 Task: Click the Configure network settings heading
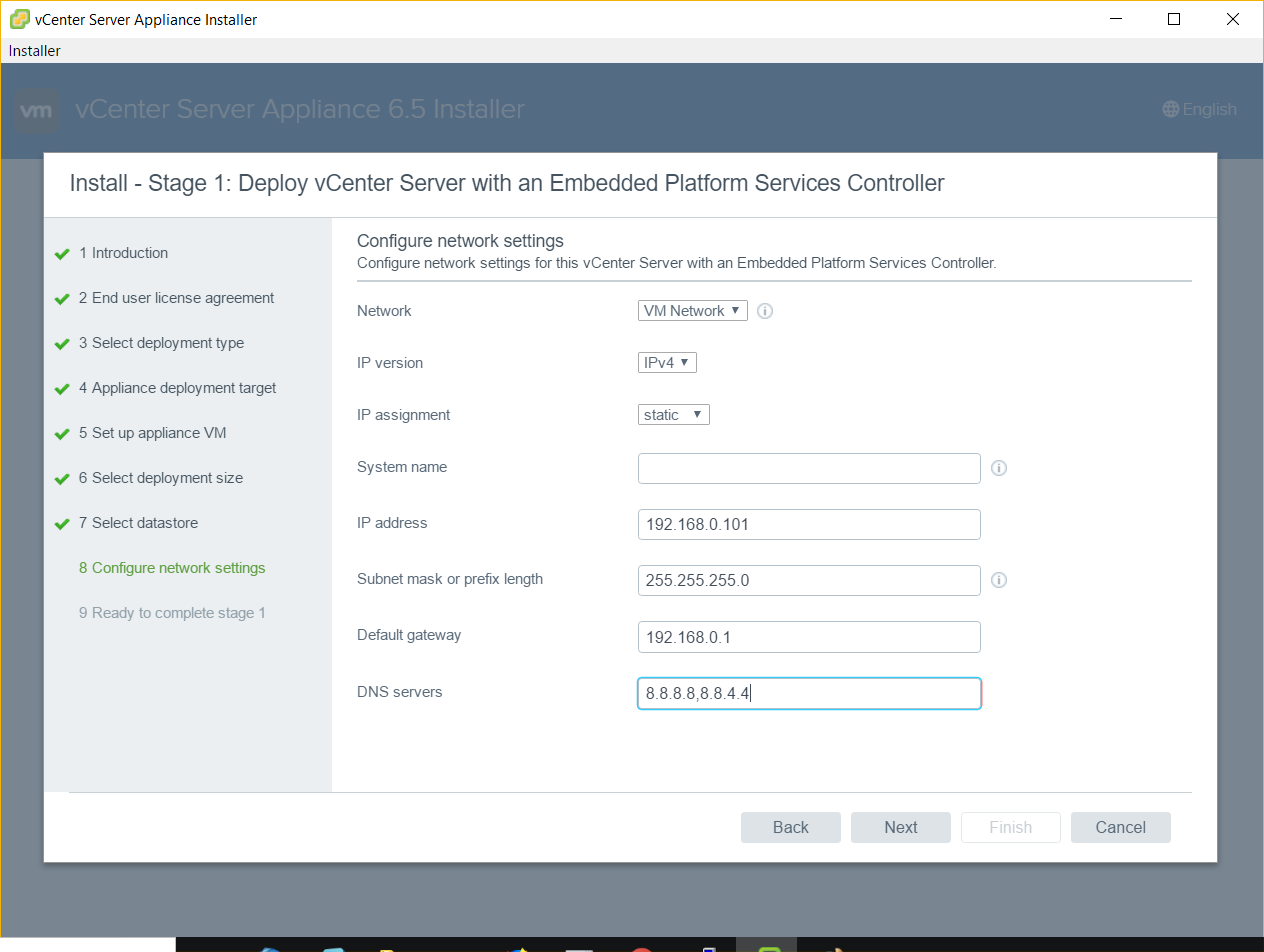pos(460,241)
